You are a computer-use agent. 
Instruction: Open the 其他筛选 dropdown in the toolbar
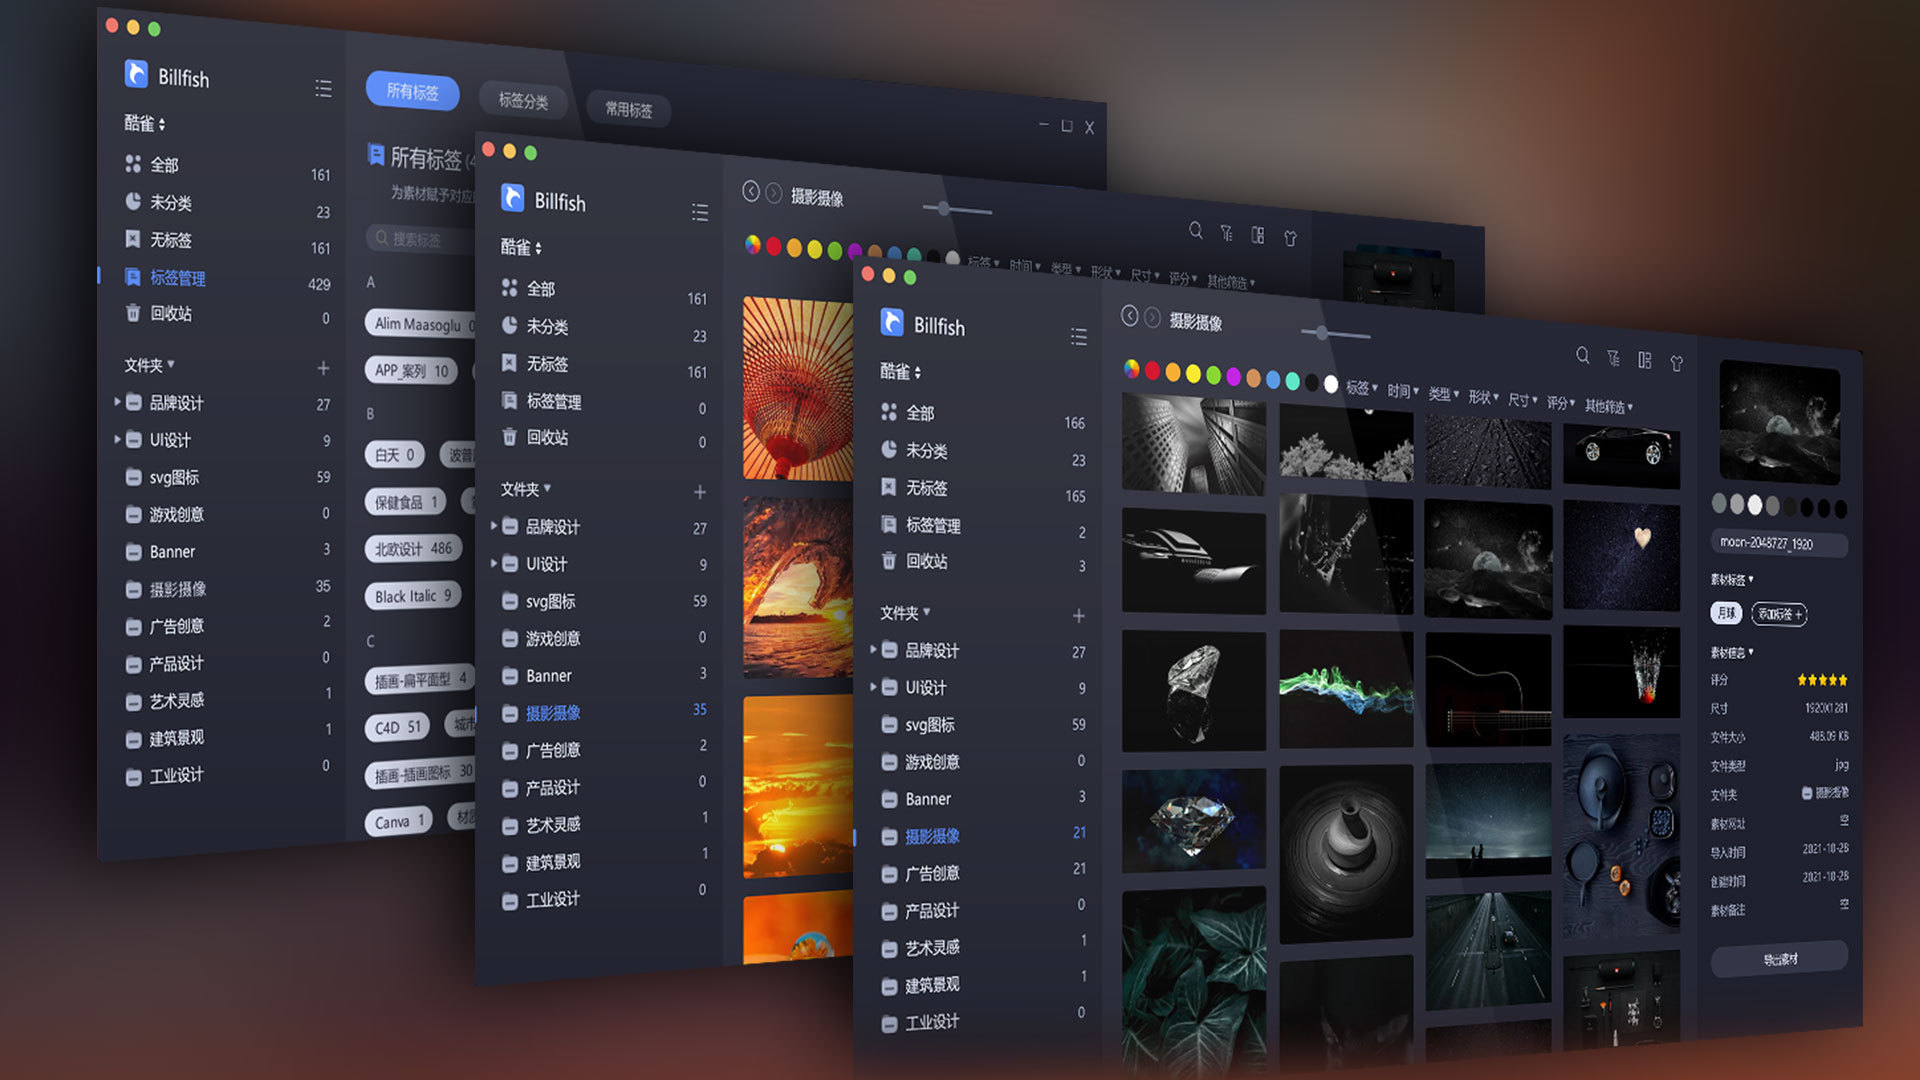(x=1607, y=404)
